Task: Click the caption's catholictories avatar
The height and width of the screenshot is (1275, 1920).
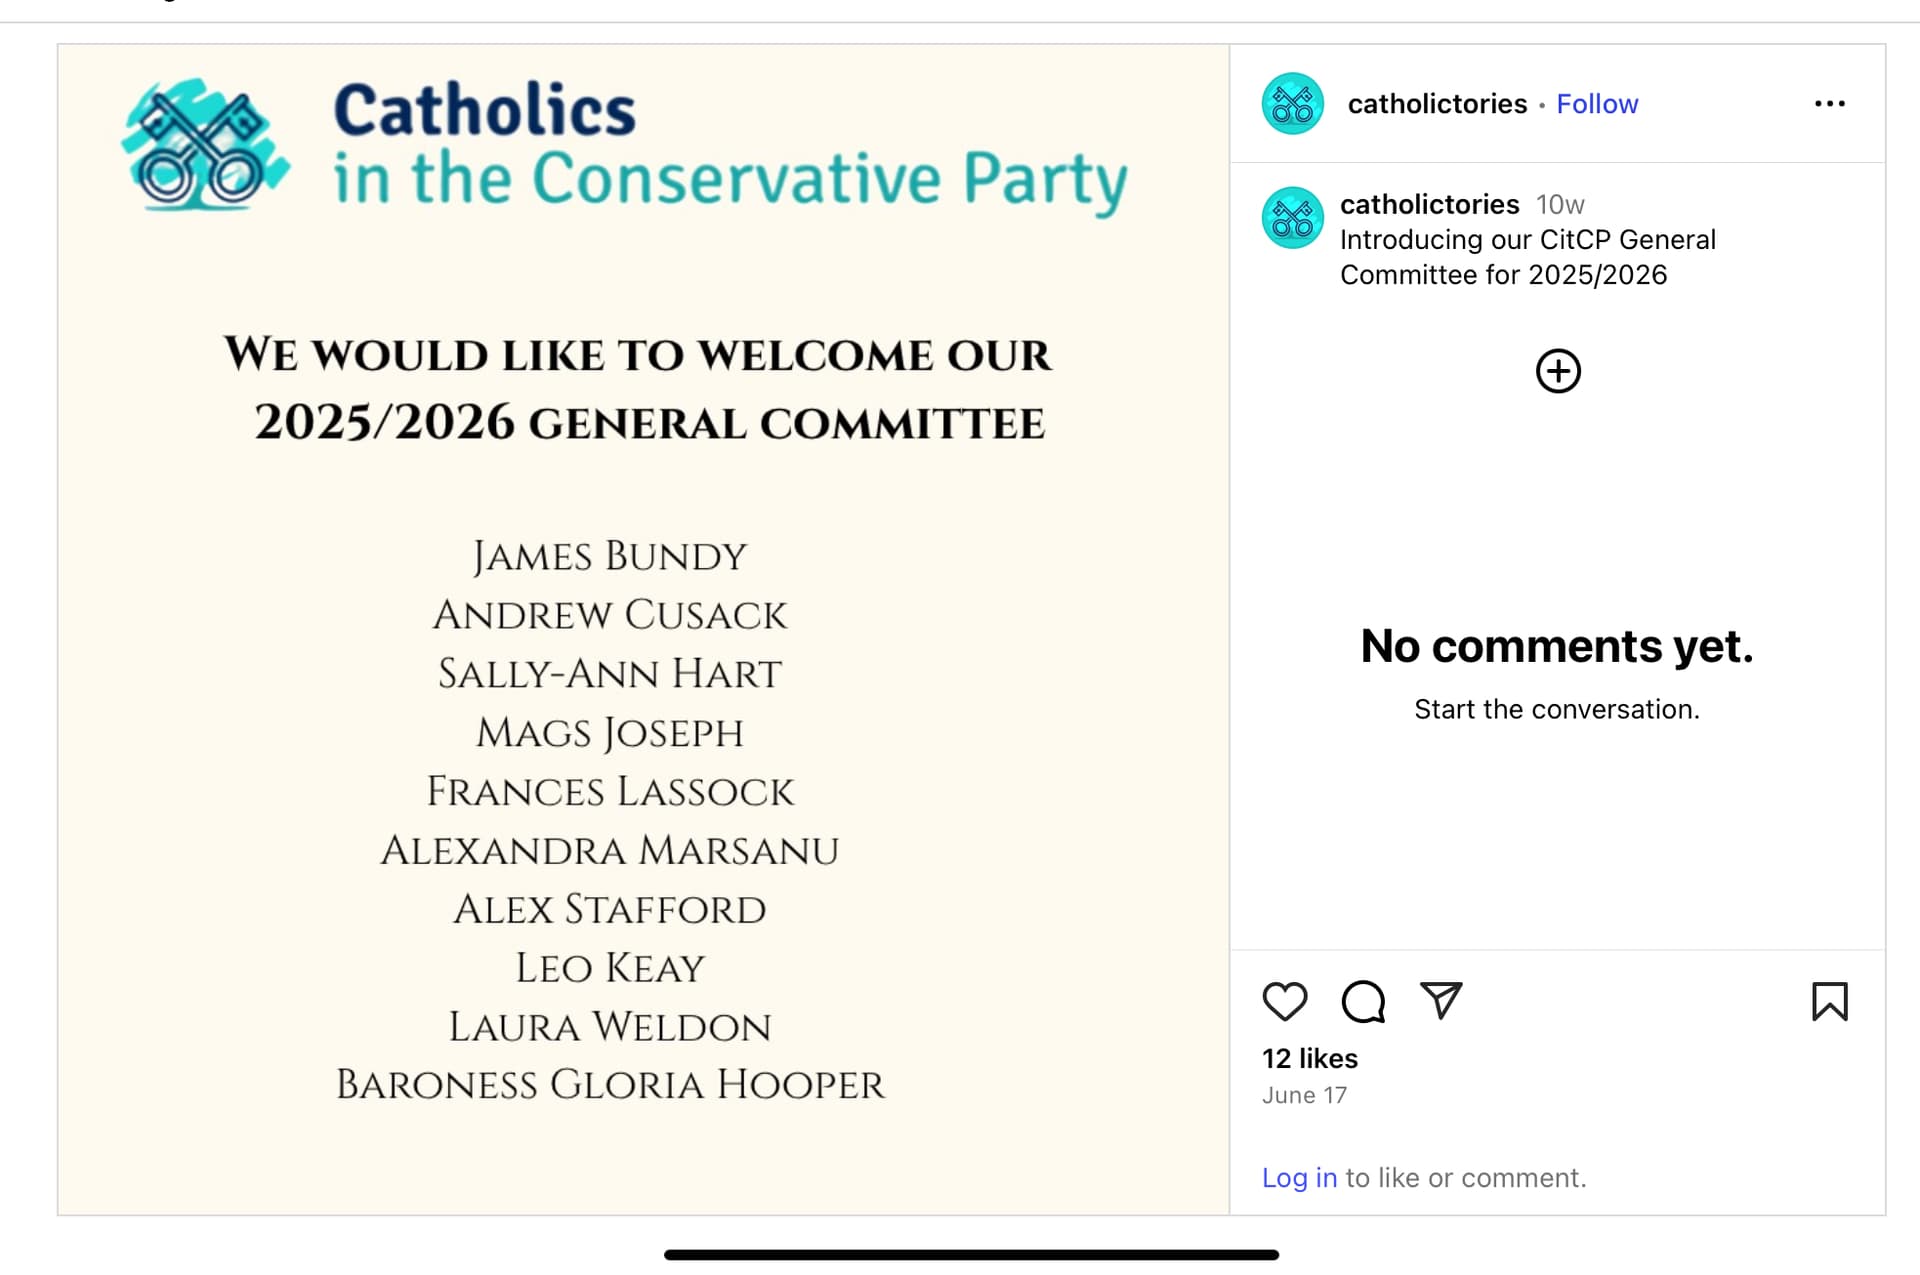Action: click(x=1293, y=218)
